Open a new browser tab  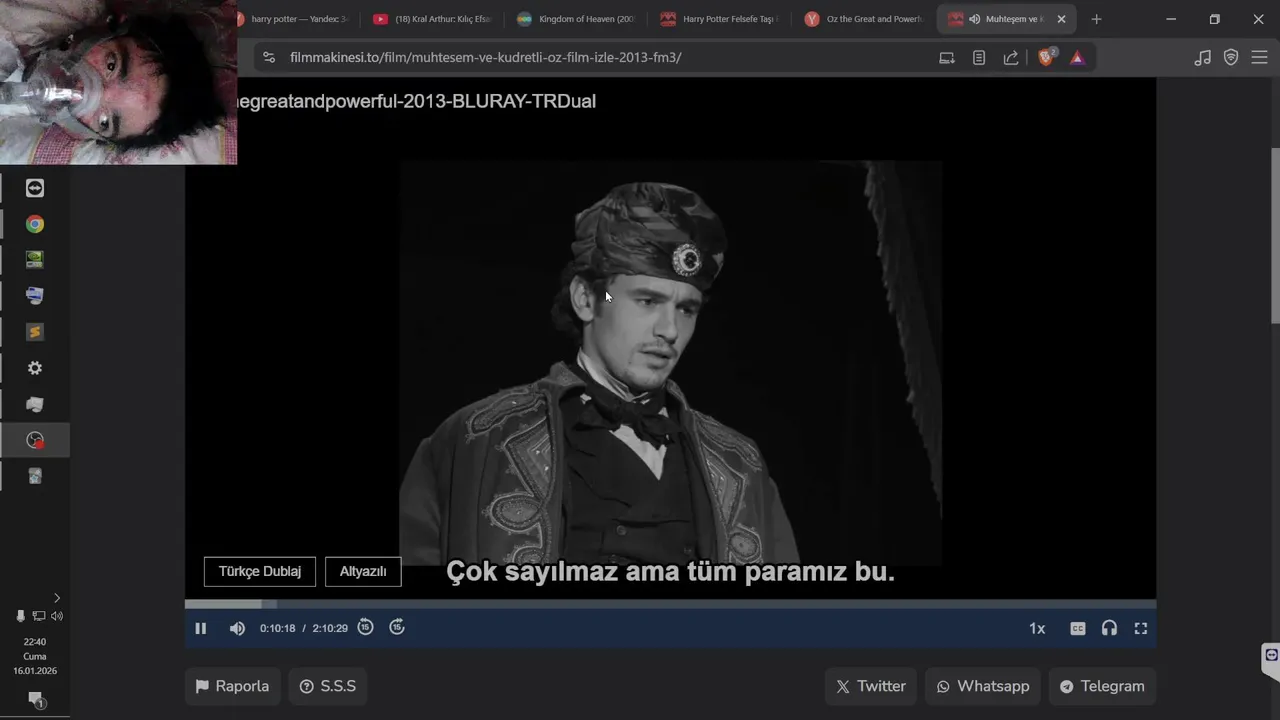pyautogui.click(x=1096, y=19)
